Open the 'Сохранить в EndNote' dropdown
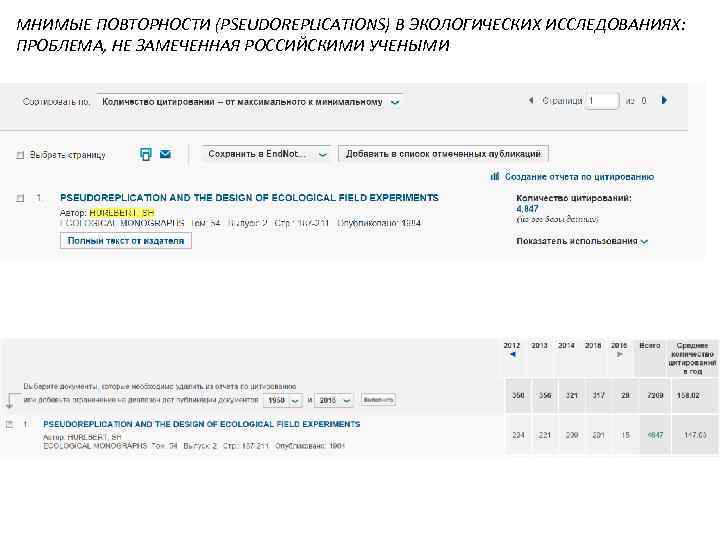This screenshot has height=540, width=720. (x=267, y=154)
